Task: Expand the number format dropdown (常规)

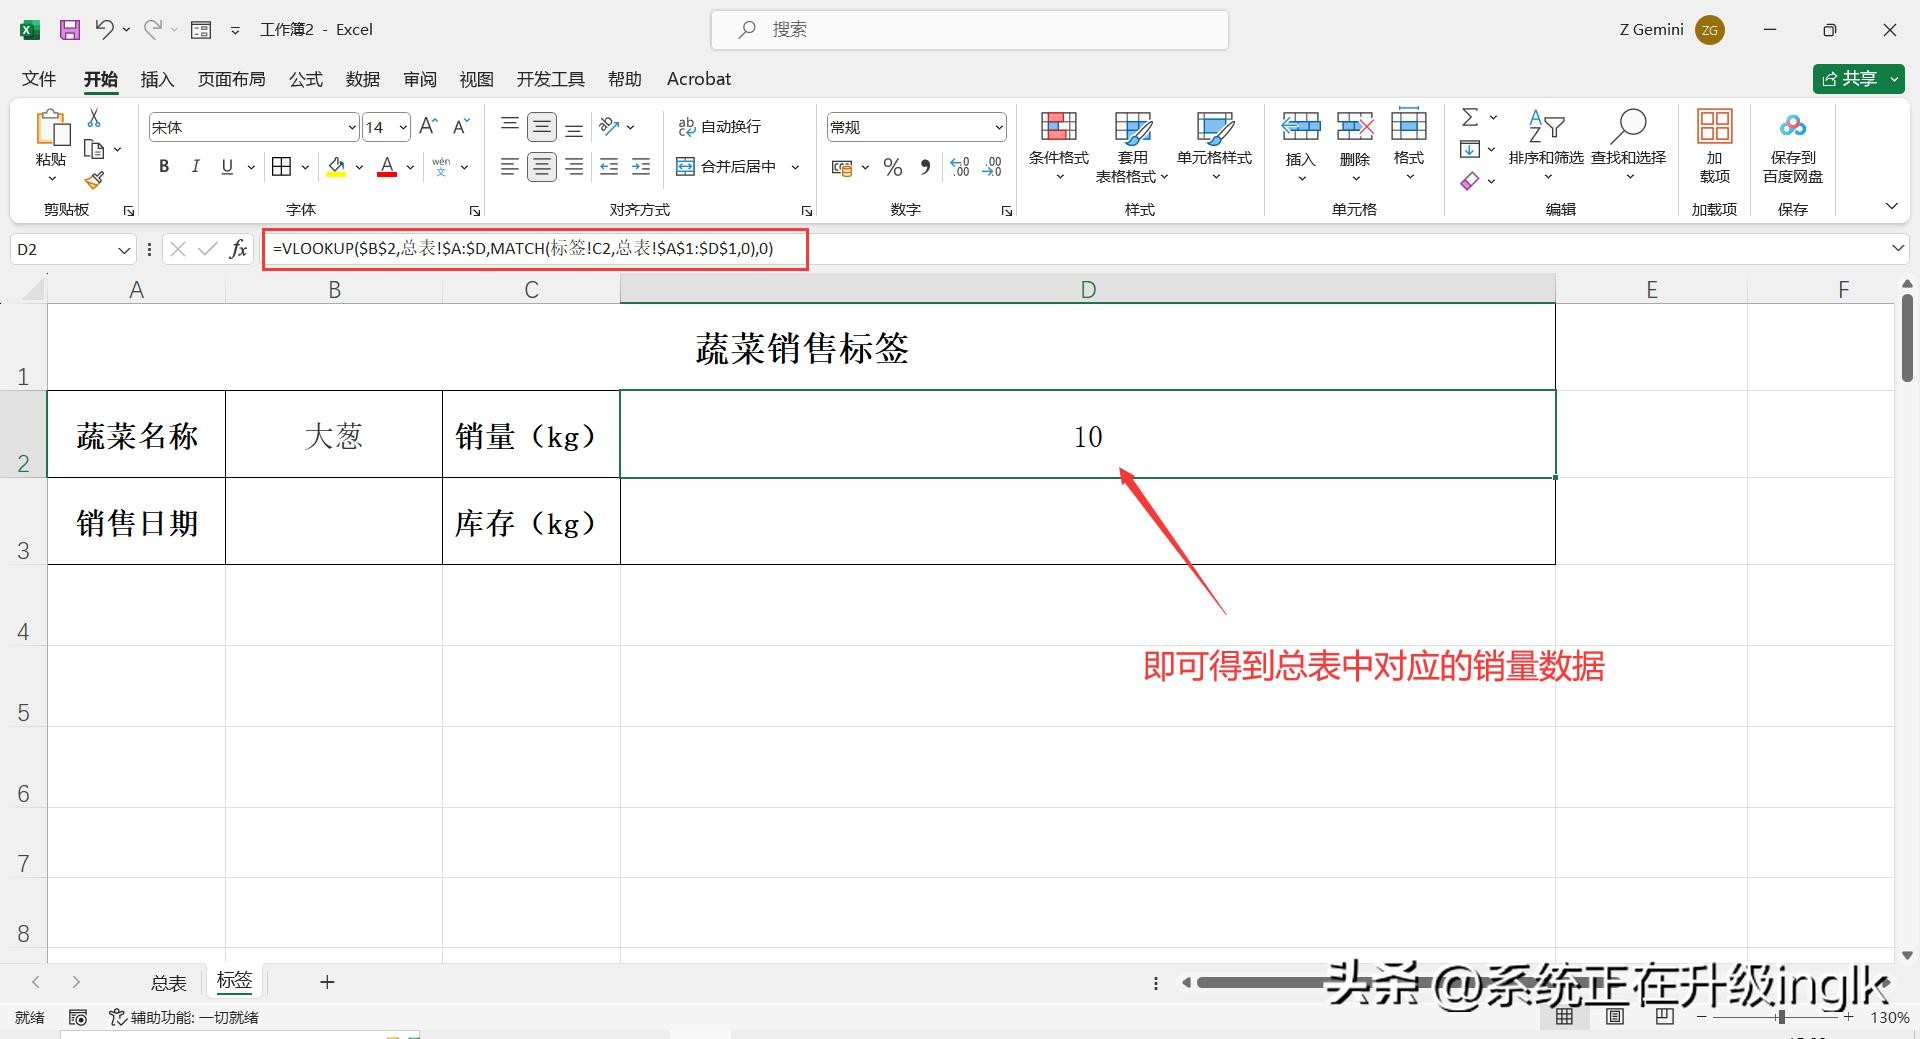Action: click(x=998, y=128)
